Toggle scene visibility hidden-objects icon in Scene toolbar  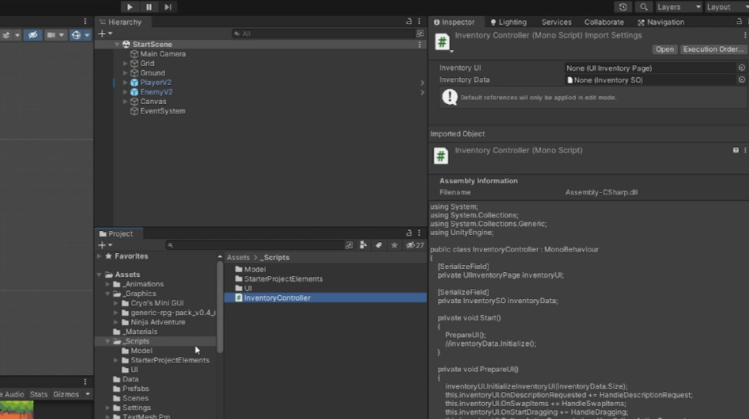tap(33, 34)
